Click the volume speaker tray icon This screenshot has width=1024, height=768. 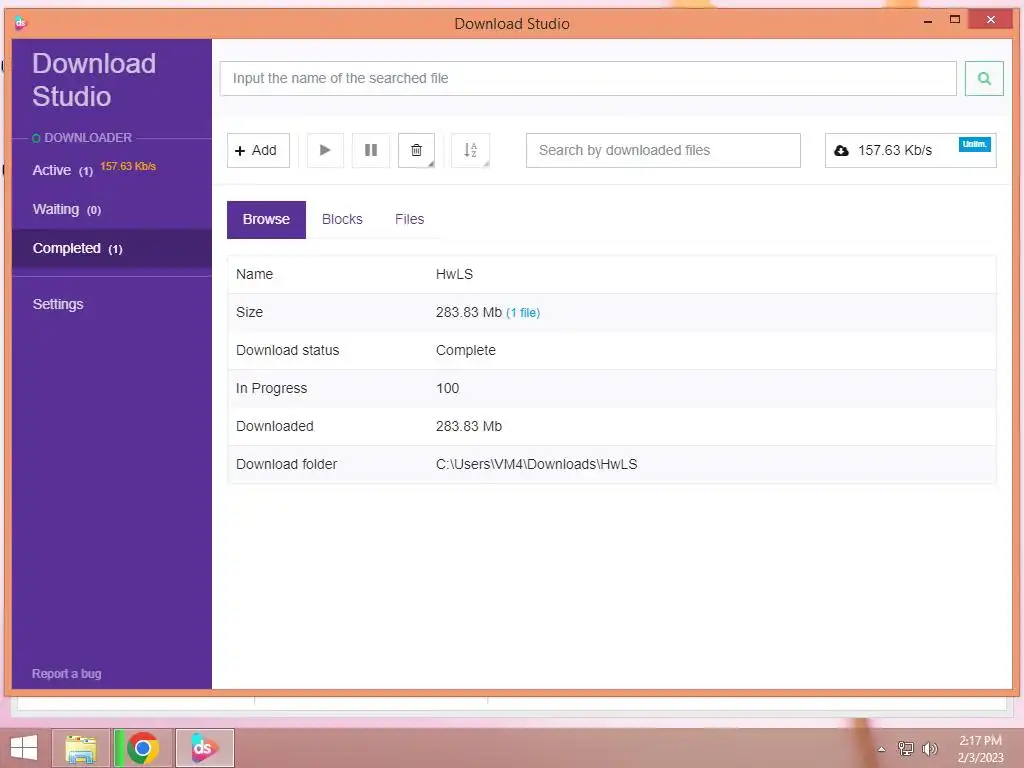[x=929, y=748]
